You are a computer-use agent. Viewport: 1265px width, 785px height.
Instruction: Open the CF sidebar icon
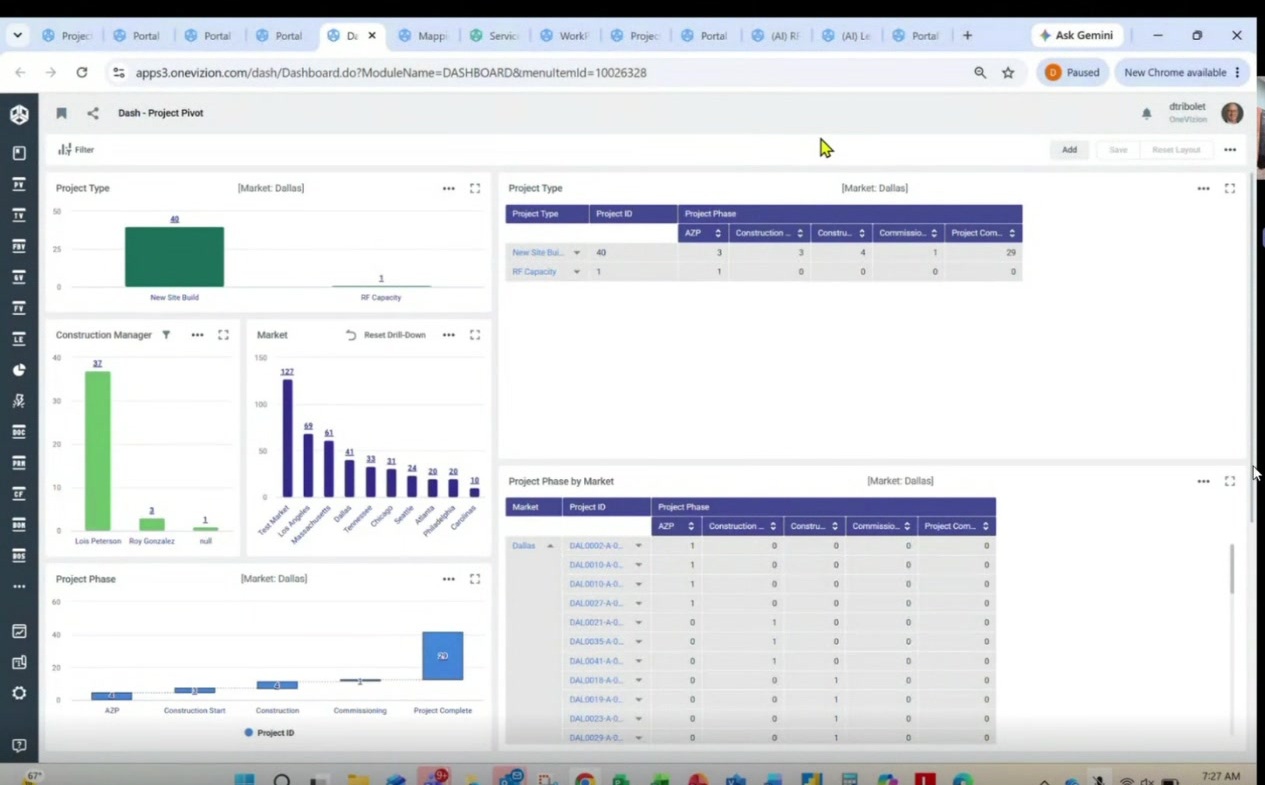coord(19,494)
